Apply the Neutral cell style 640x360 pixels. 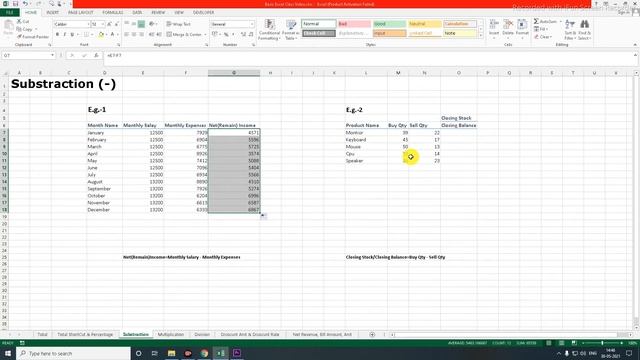pos(424,24)
